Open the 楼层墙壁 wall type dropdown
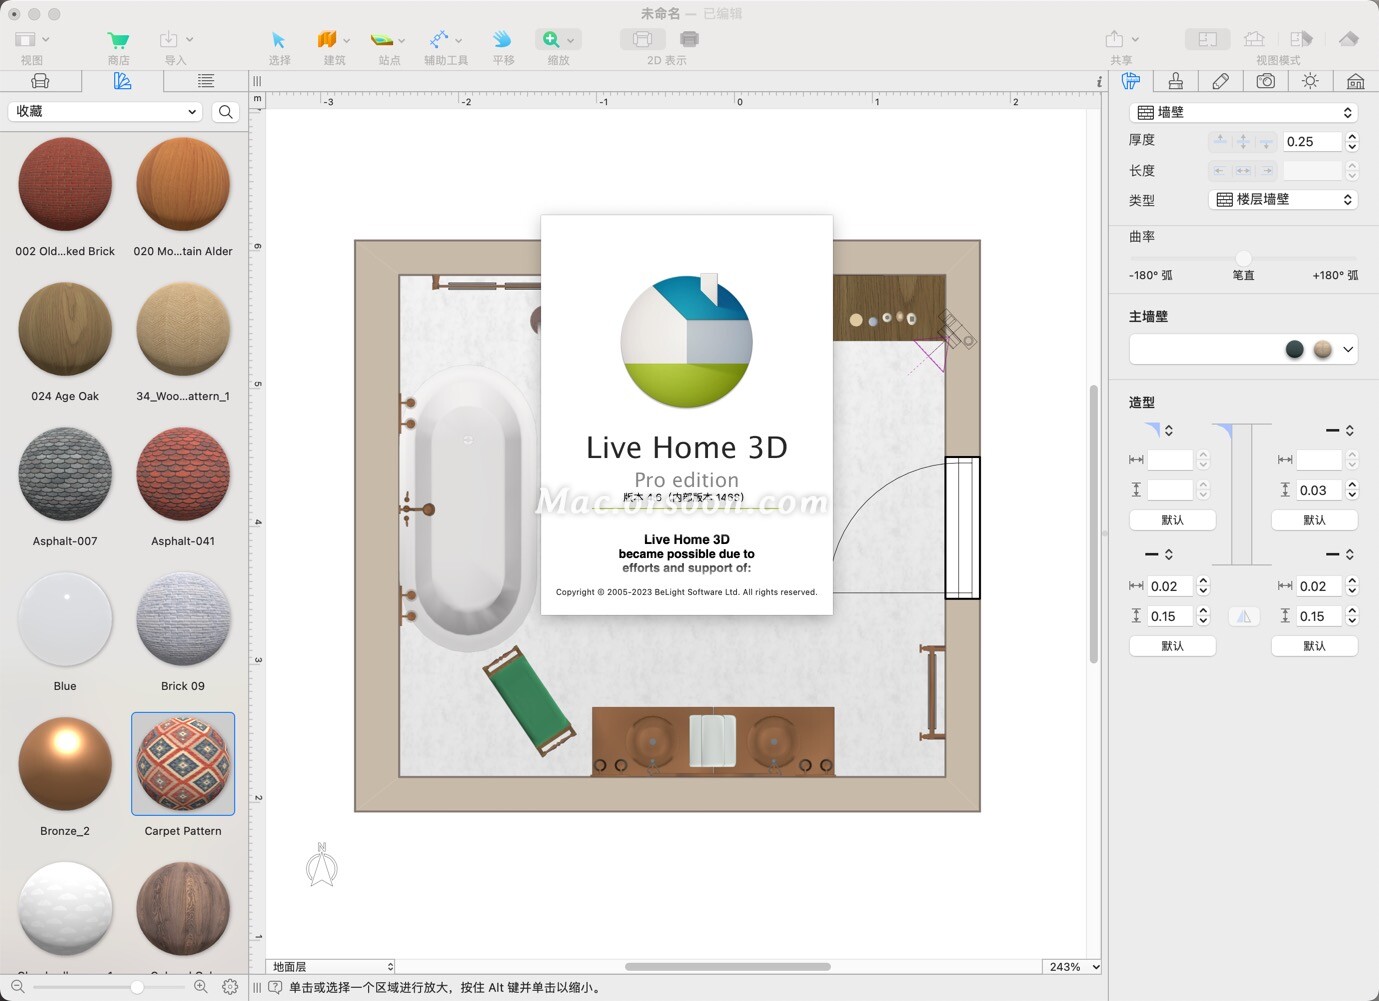1379x1001 pixels. 1284,200
